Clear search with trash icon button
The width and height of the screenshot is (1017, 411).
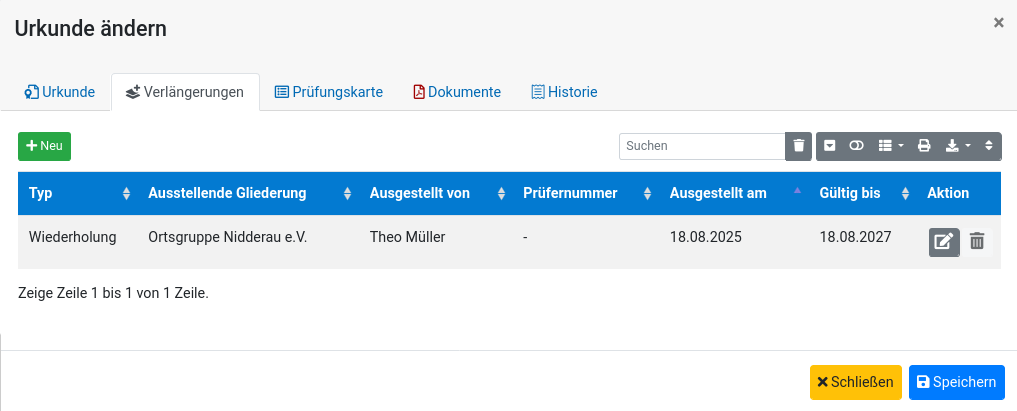click(799, 146)
